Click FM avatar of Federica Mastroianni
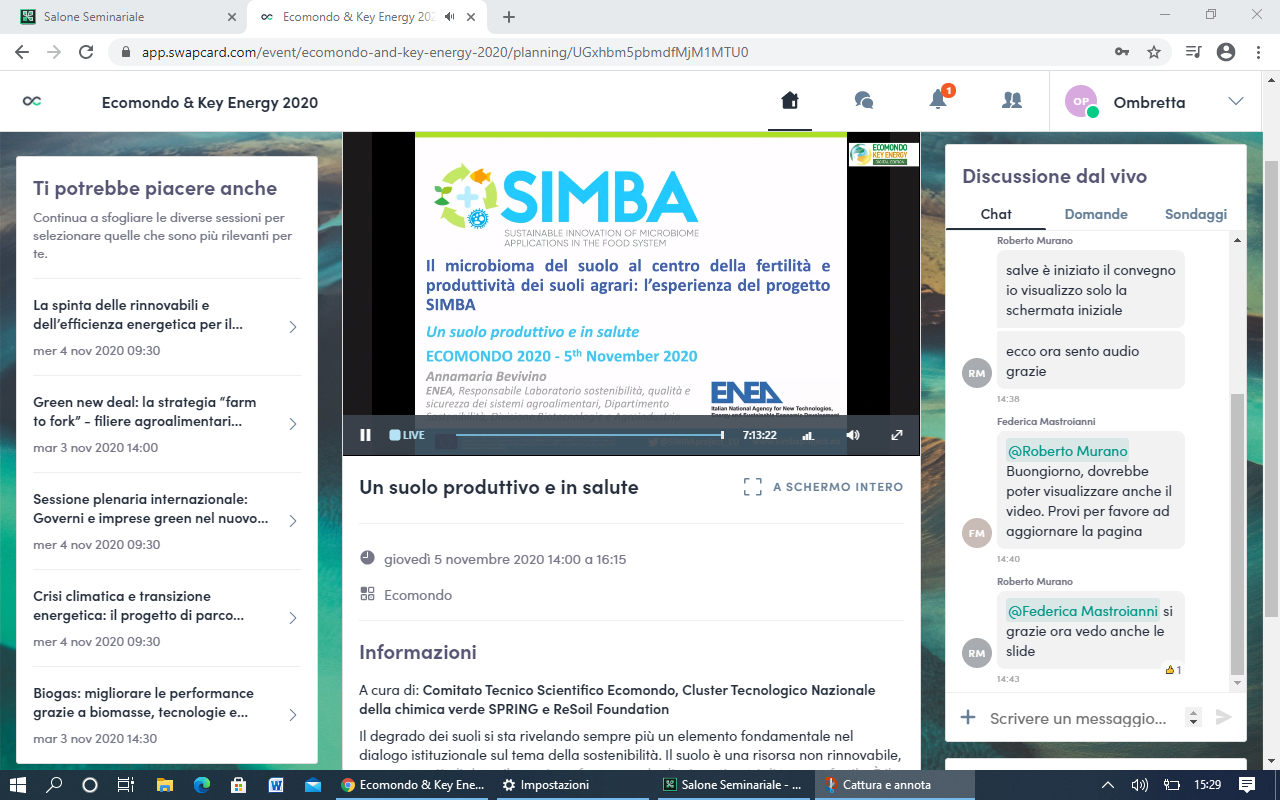Viewport: 1280px width, 800px height. 977,533
